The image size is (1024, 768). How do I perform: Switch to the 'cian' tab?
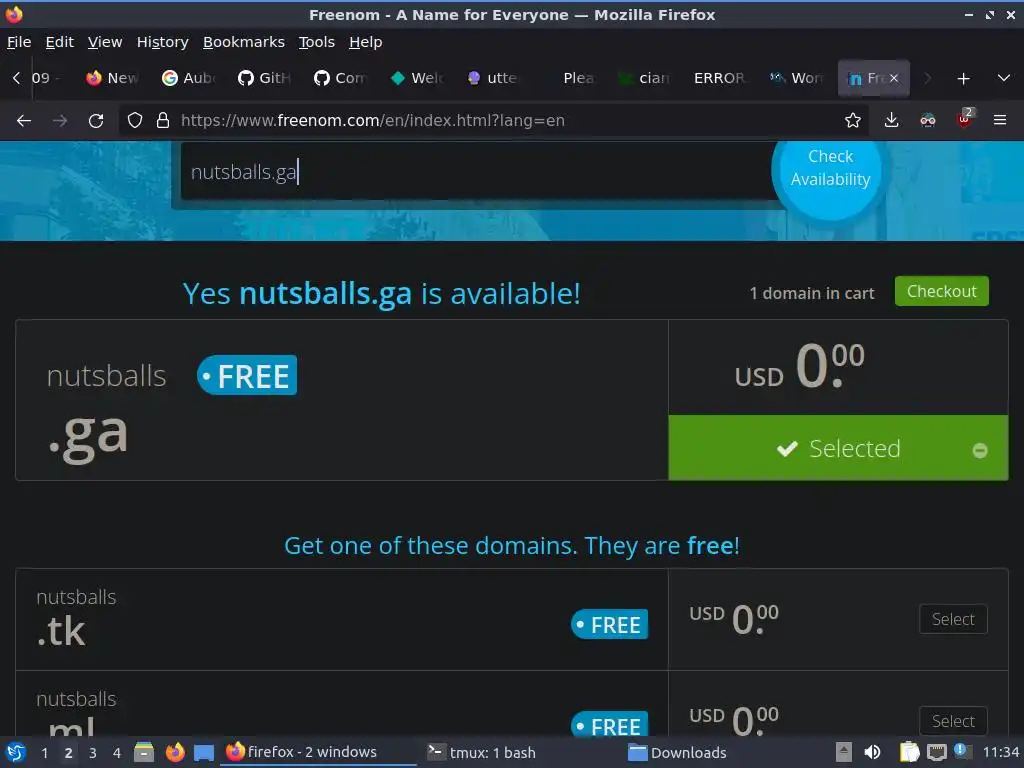(x=645, y=78)
